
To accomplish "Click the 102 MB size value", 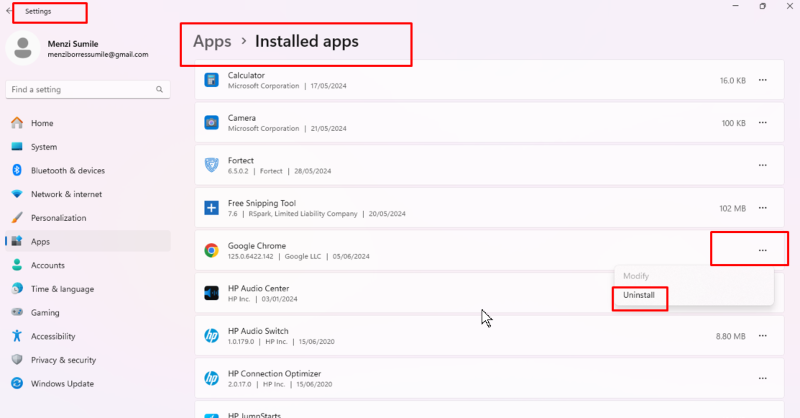I will [732, 208].
